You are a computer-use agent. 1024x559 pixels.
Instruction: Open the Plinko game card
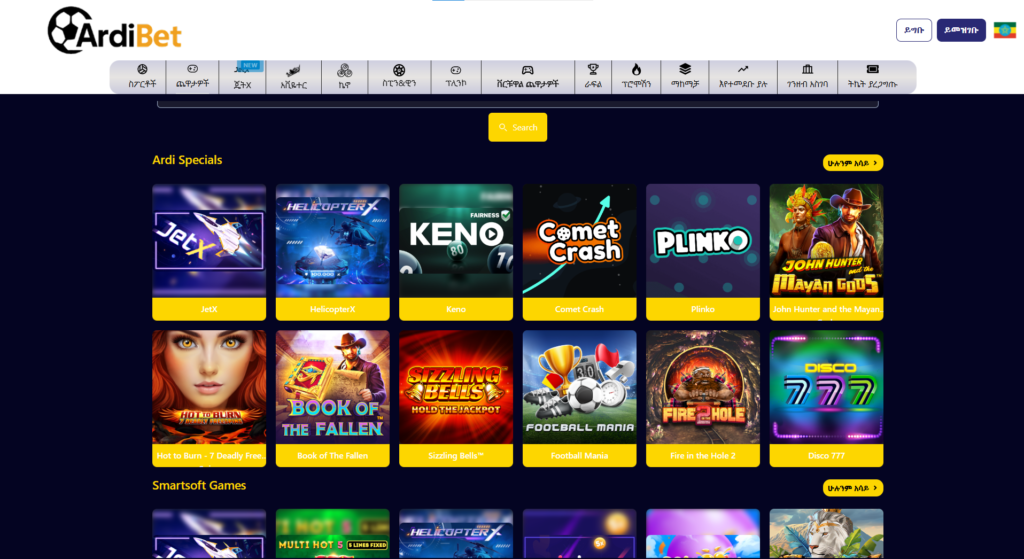pyautogui.click(x=703, y=252)
